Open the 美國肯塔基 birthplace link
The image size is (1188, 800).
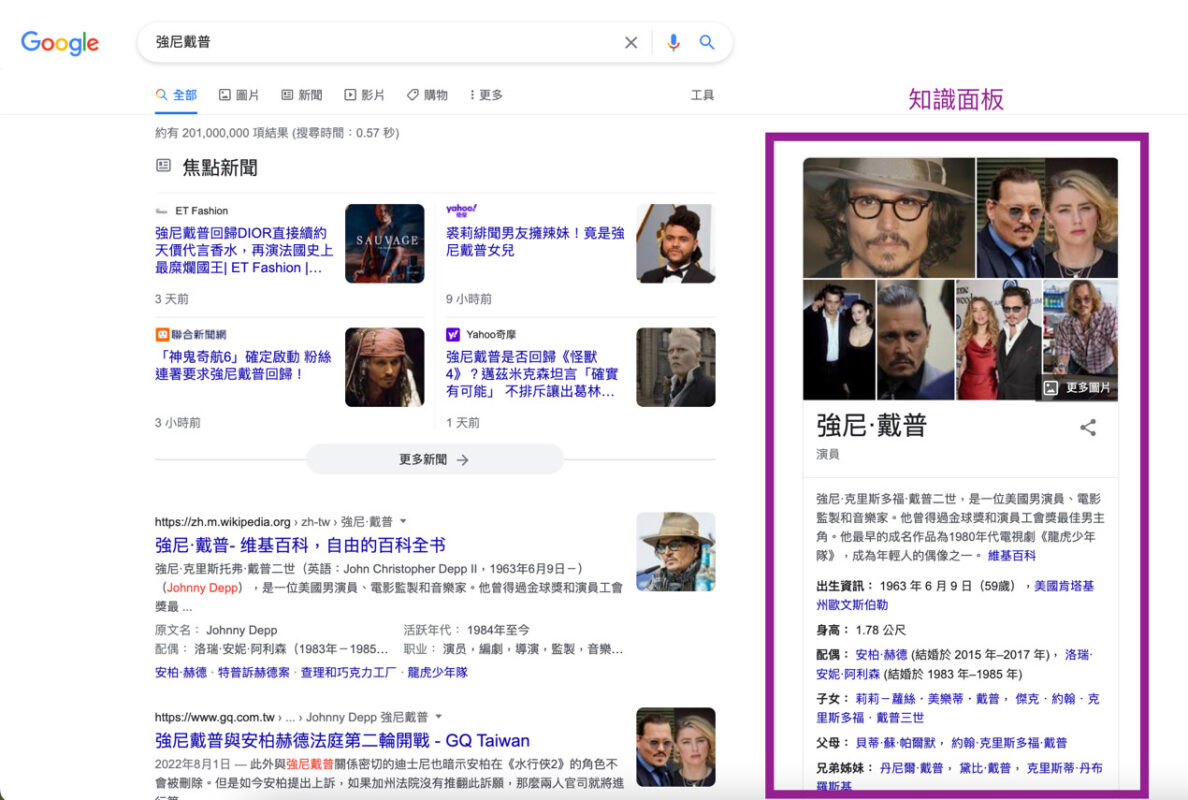click(x=1064, y=586)
